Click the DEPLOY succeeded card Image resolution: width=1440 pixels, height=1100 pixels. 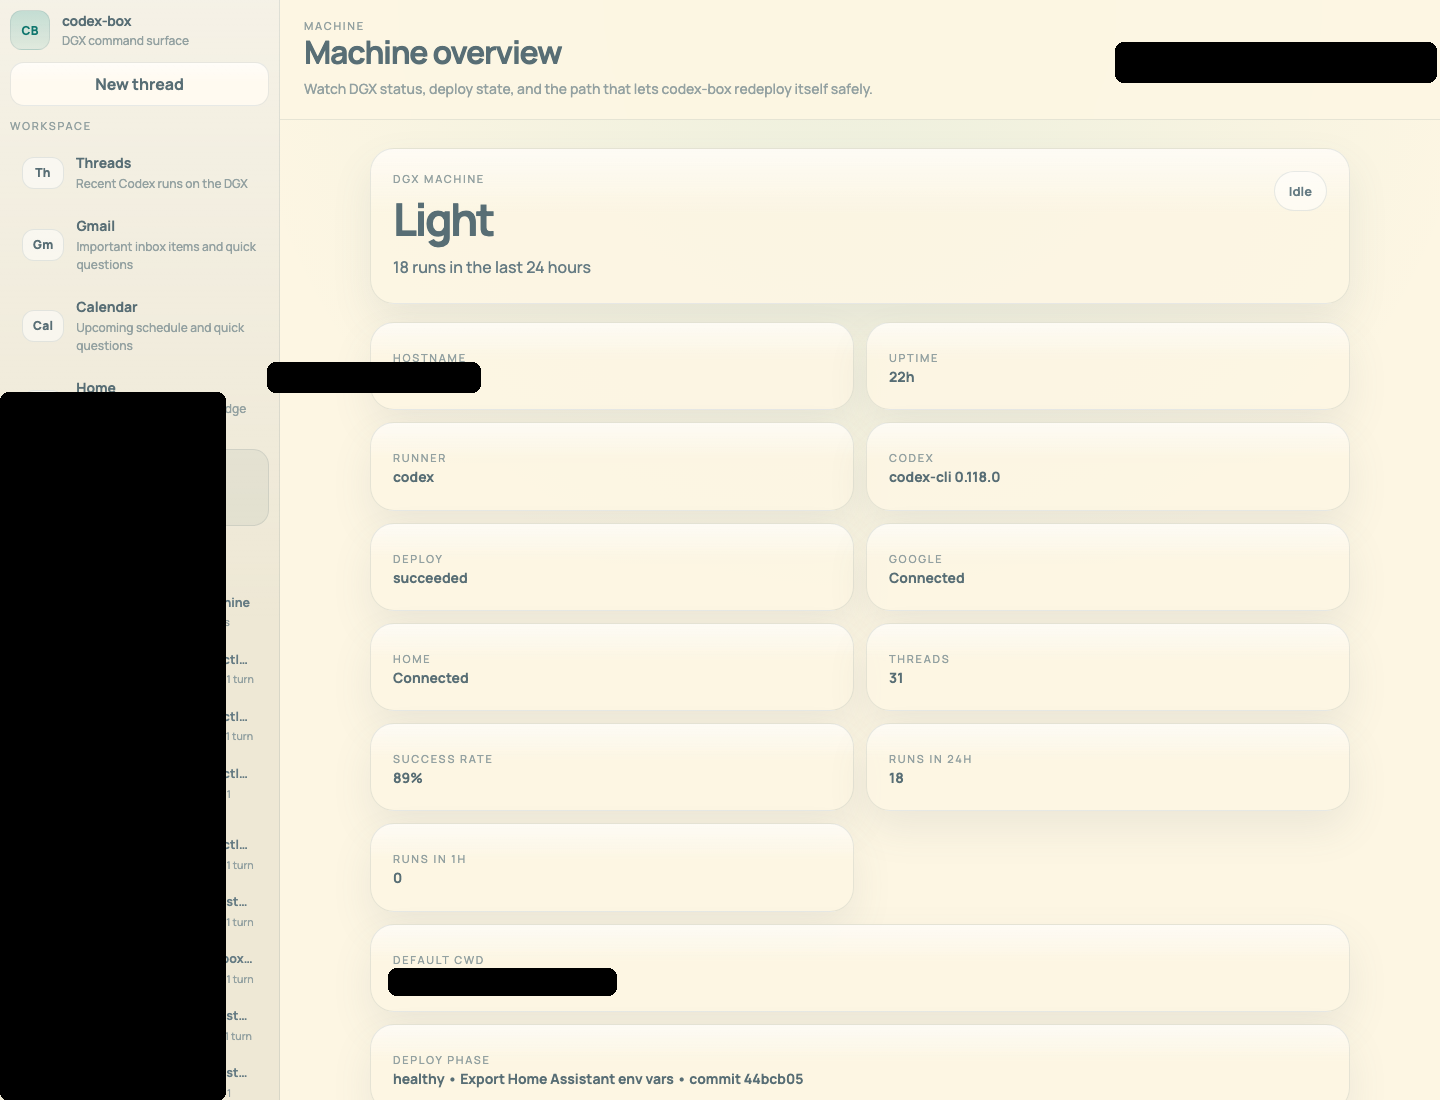tap(612, 567)
